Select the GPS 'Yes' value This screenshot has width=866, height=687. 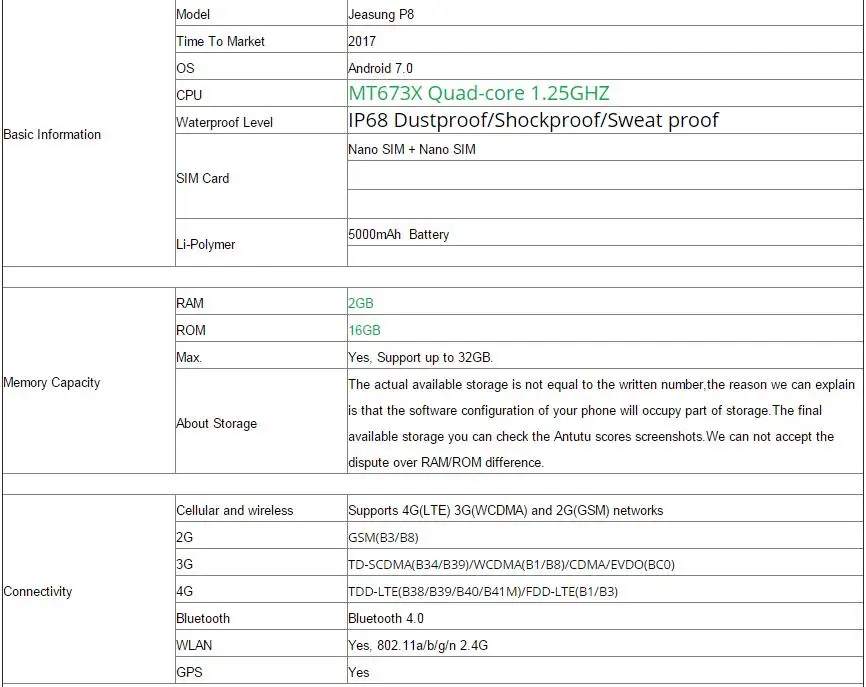[358, 673]
